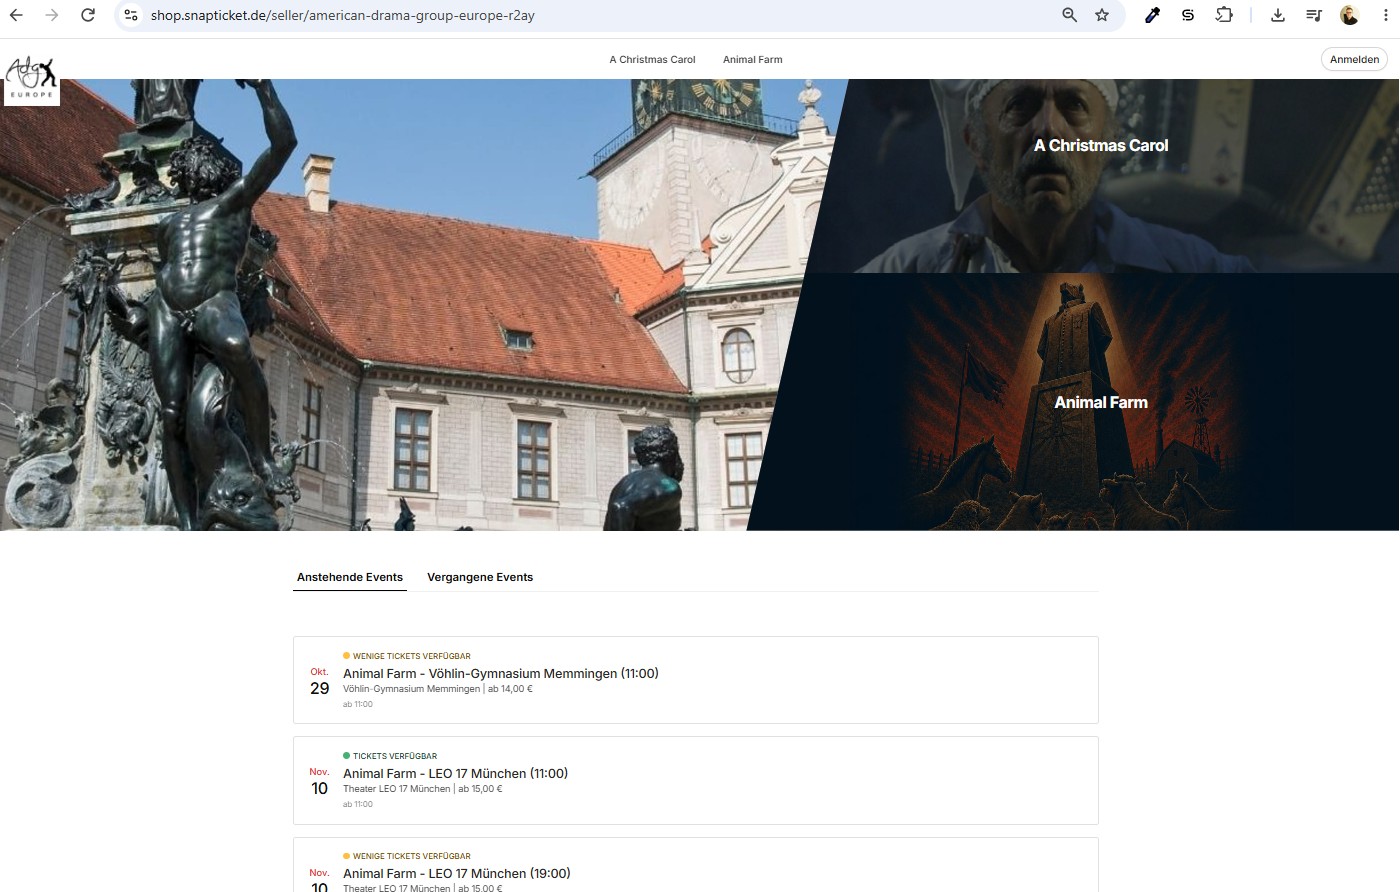This screenshot has height=892, width=1400.
Task: Open the Chrome three-dot menu
Action: pyautogui.click(x=1384, y=15)
